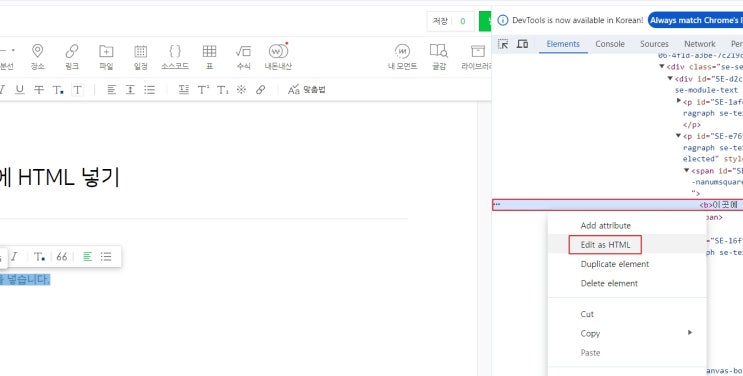Collapse the span id node

coord(687,170)
